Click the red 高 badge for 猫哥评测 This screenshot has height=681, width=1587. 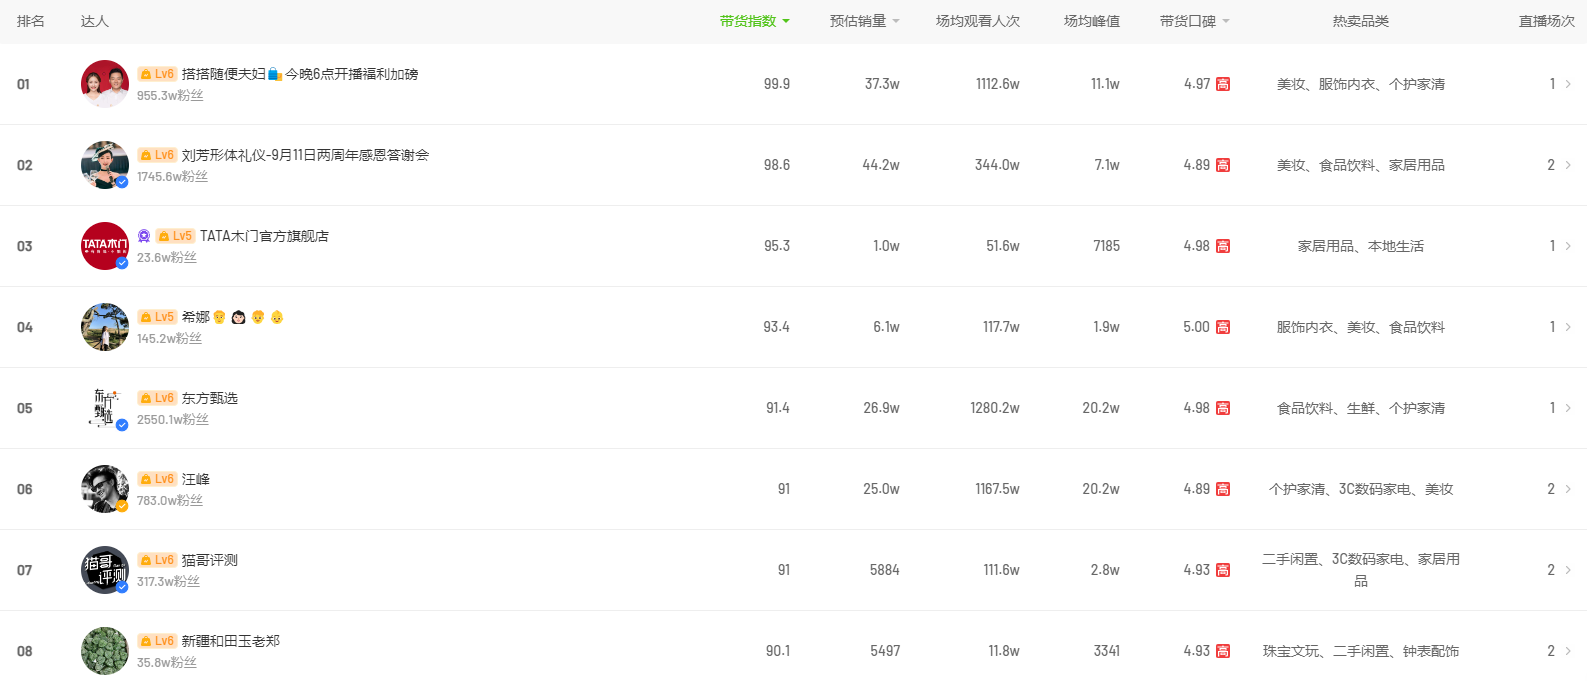point(1223,571)
